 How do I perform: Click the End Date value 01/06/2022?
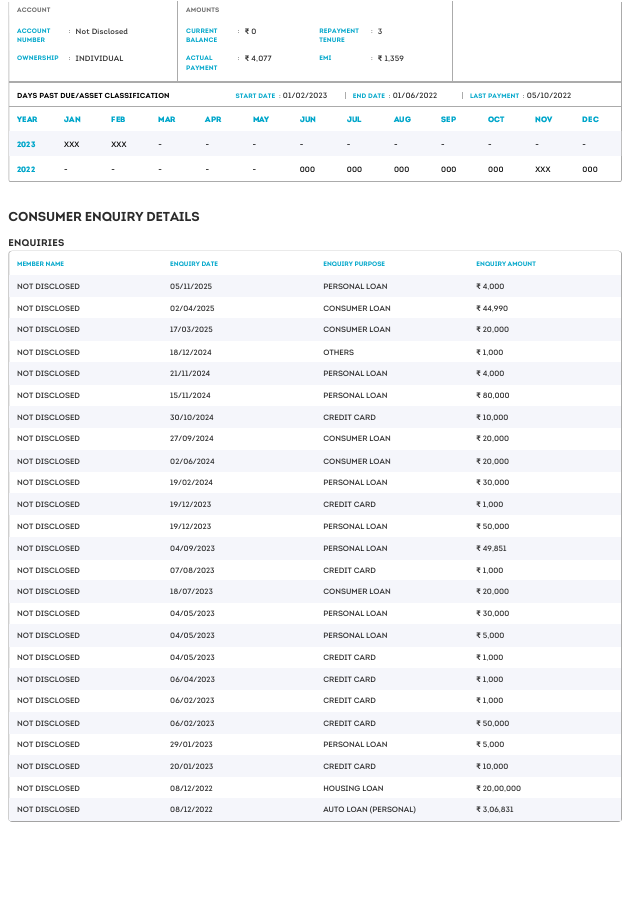pos(414,96)
